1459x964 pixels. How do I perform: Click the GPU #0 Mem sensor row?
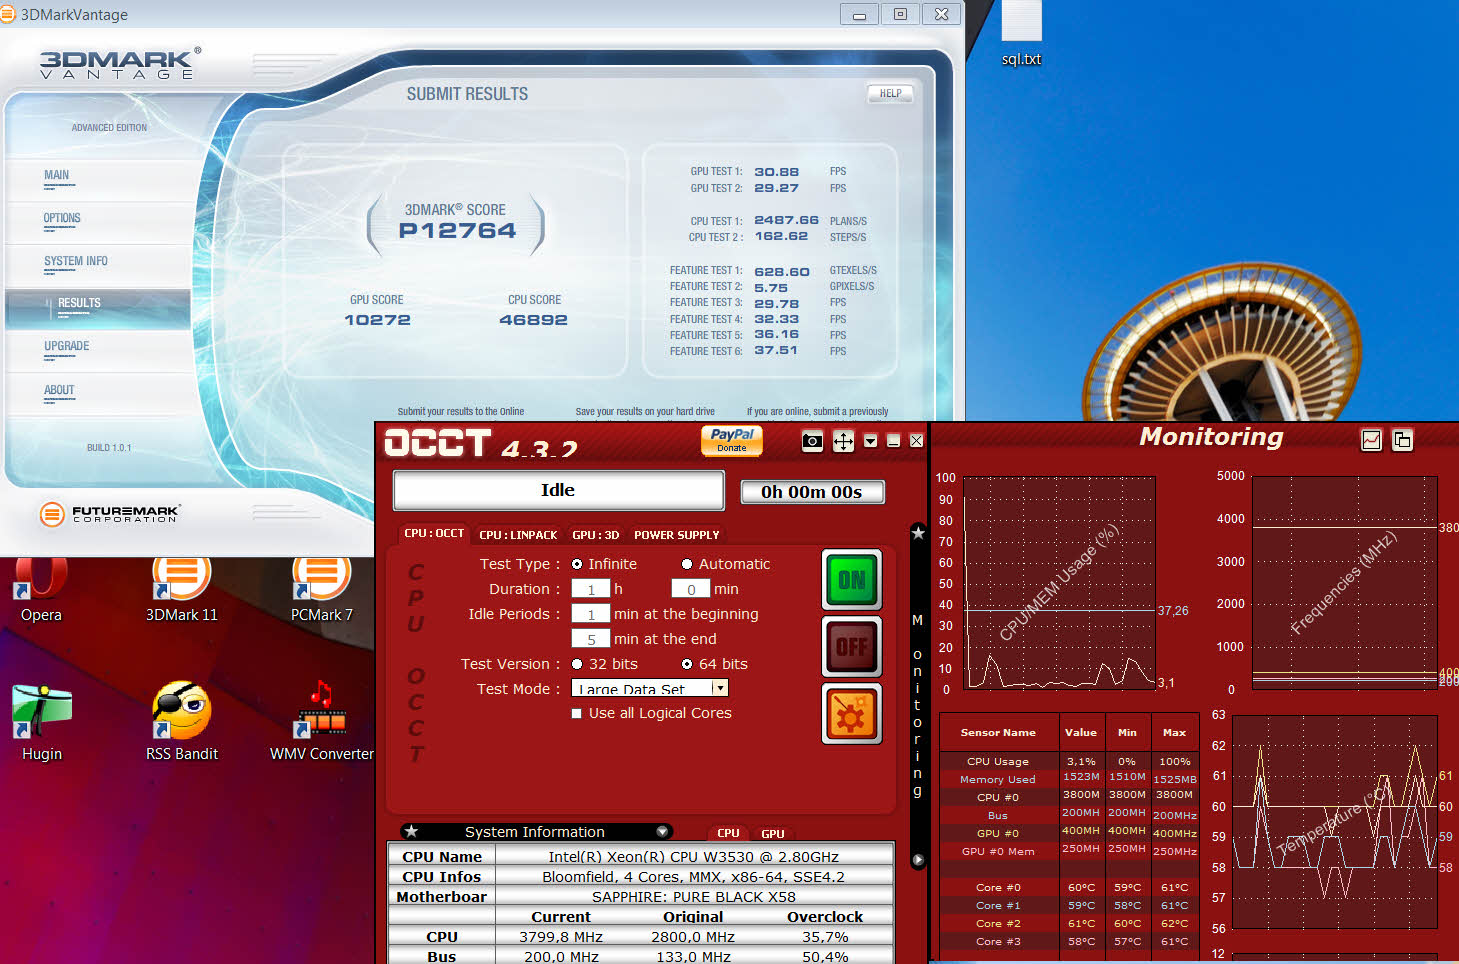point(1069,851)
